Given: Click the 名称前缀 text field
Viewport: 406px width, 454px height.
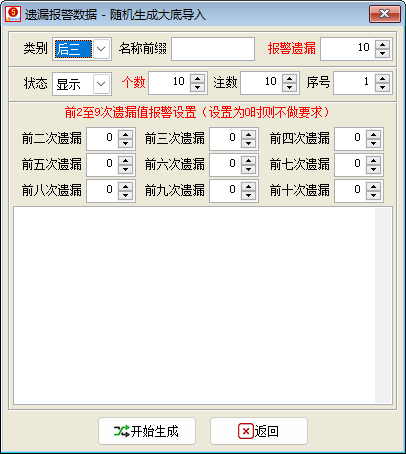Looking at the screenshot, I should [x=213, y=49].
